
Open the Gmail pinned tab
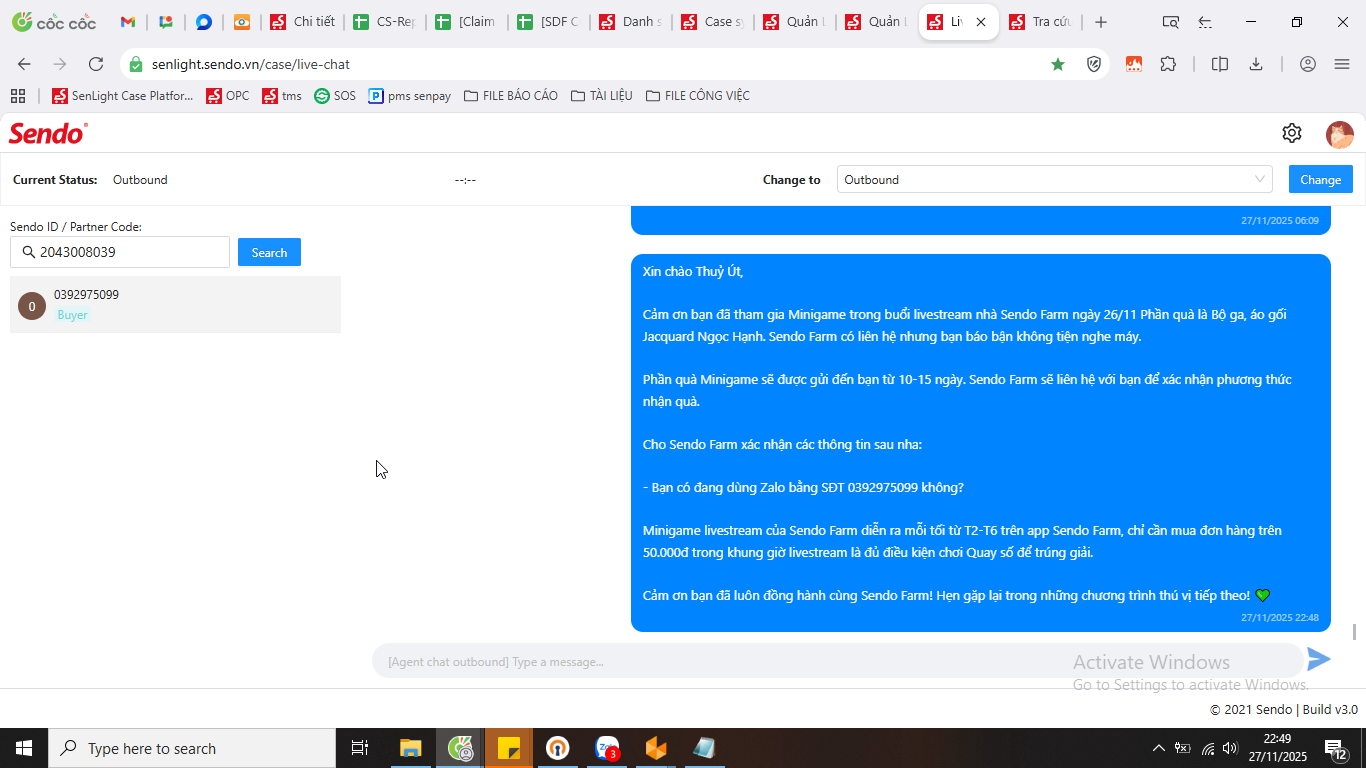(x=128, y=22)
